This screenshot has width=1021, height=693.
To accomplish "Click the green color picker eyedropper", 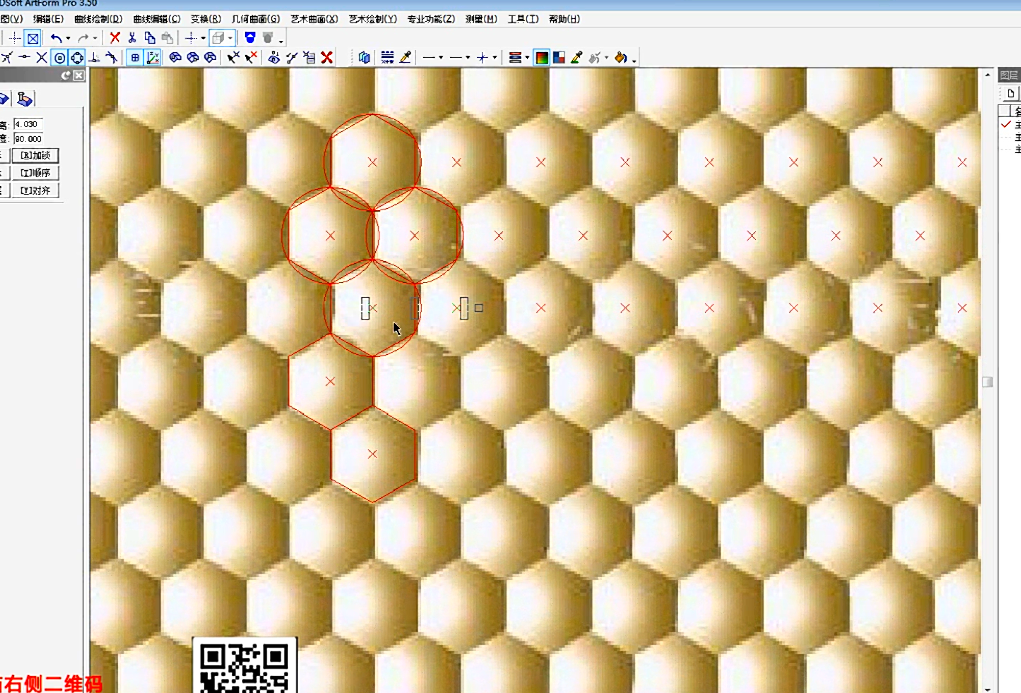I will point(576,58).
